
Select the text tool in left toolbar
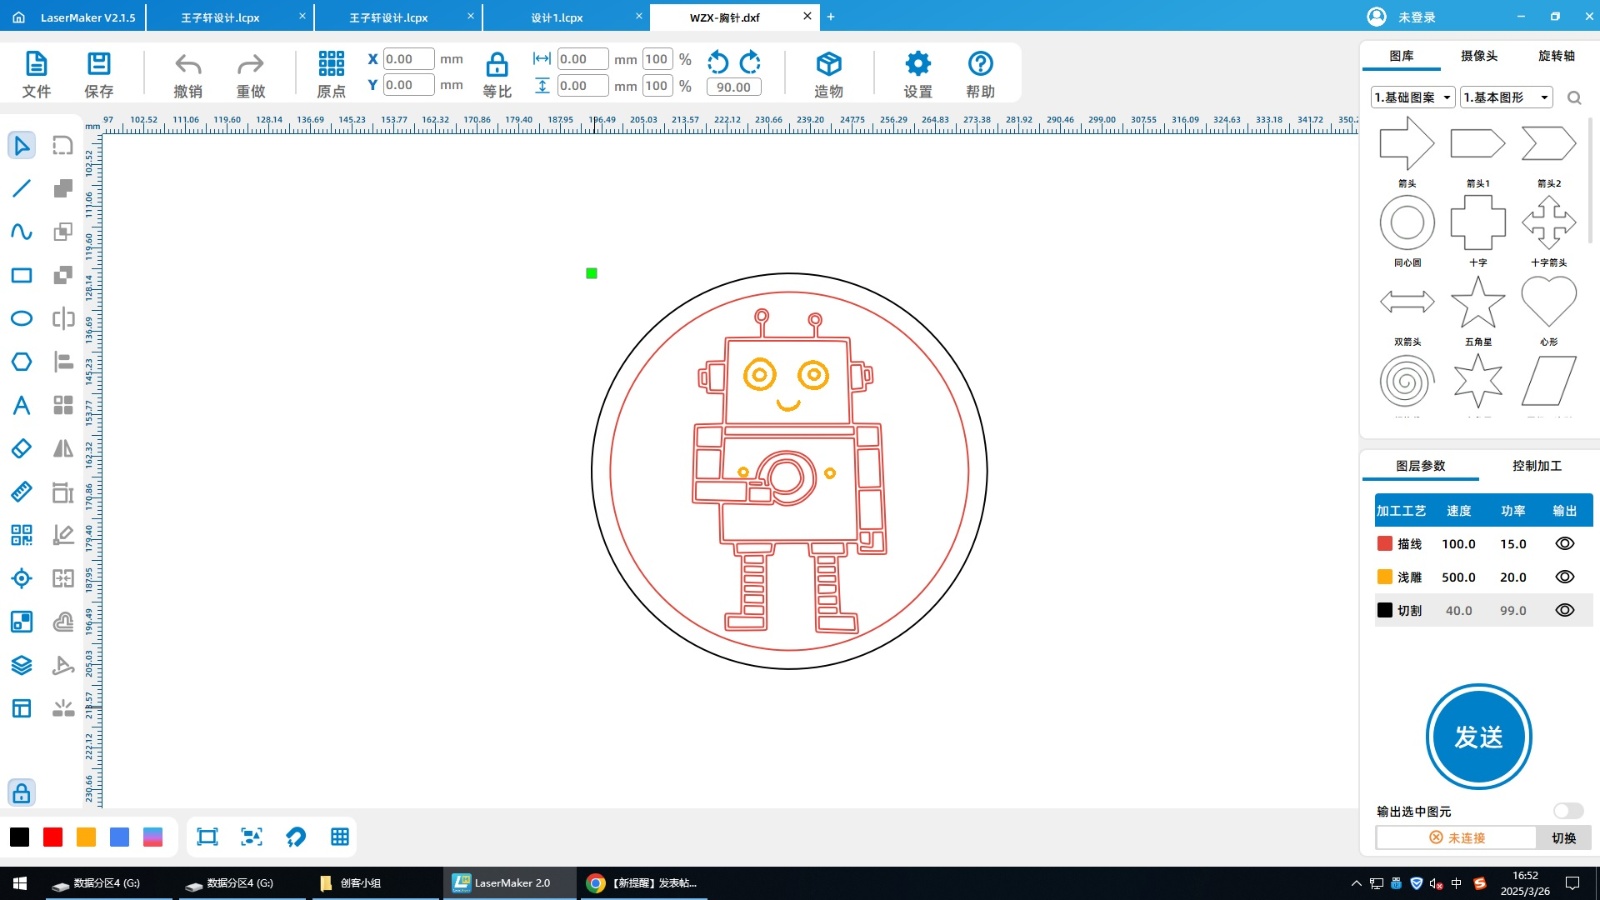[x=21, y=405]
